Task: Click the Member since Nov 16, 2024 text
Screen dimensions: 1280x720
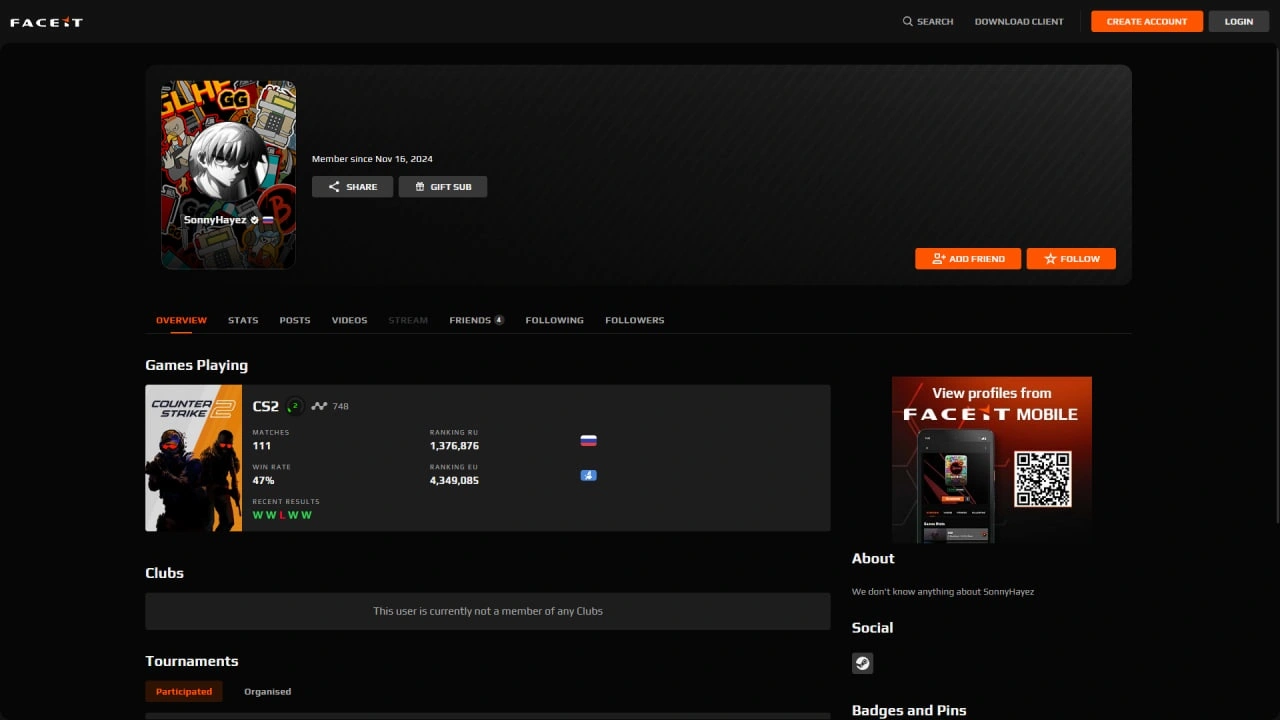Action: (x=372, y=159)
